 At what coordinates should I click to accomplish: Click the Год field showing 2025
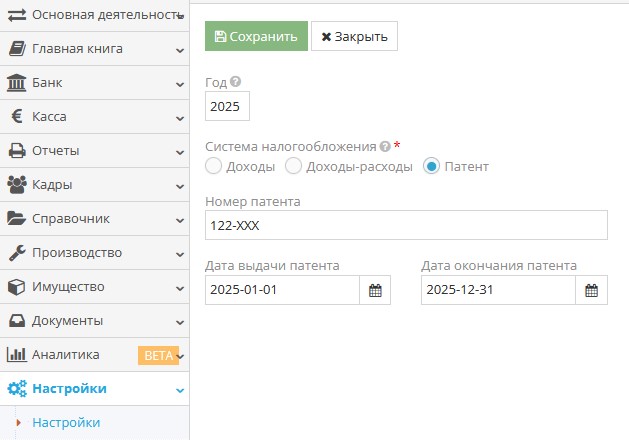coord(227,106)
